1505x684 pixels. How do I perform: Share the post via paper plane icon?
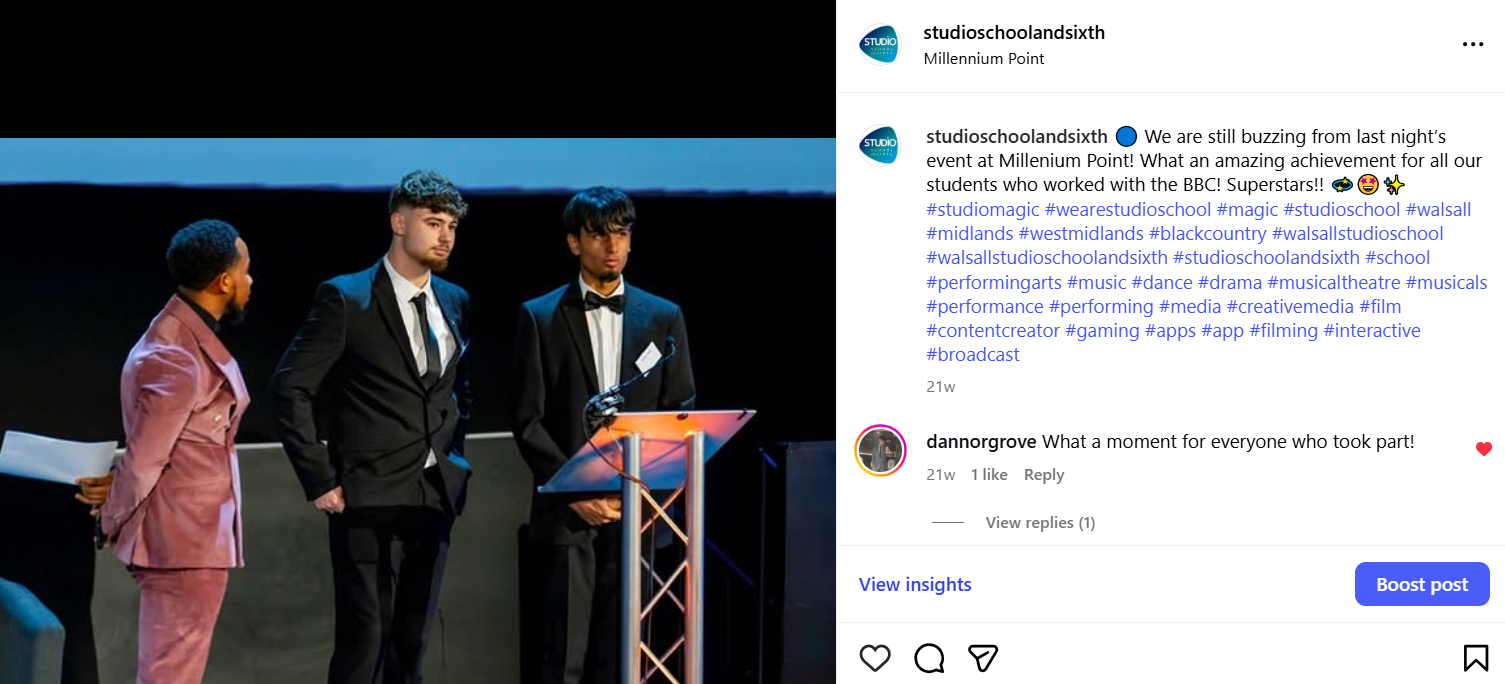click(983, 657)
